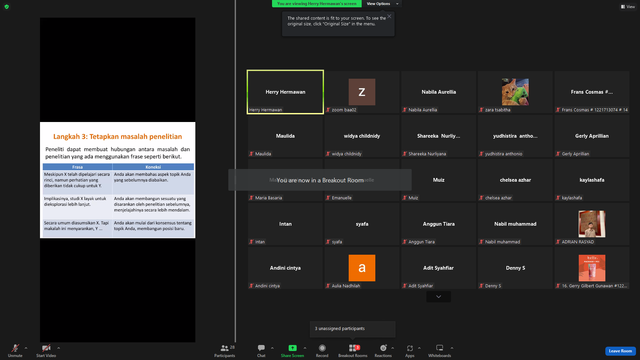Open Whiteboards from the toolbar
640x360 pixels.
click(440, 350)
